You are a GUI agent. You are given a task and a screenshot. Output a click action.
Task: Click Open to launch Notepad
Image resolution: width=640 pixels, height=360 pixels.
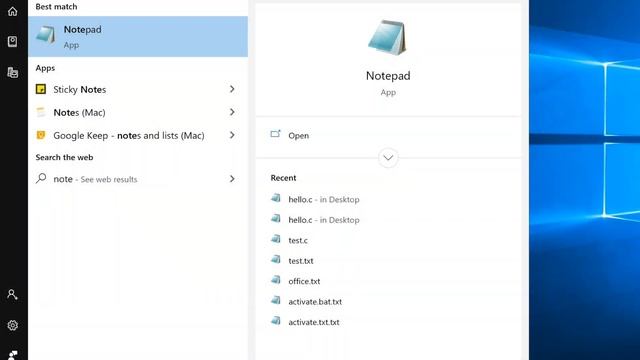298,136
